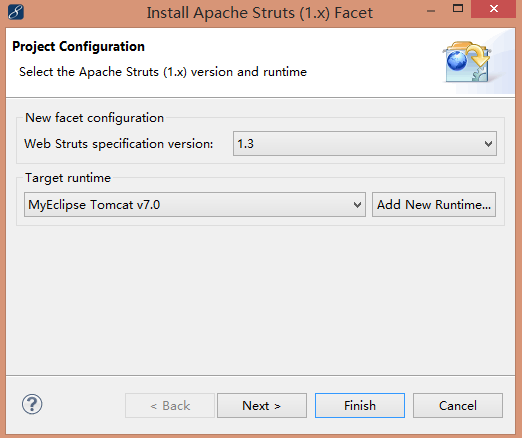The width and height of the screenshot is (522, 438).
Task: Click the Web Struts specification version label
Action: pos(119,144)
